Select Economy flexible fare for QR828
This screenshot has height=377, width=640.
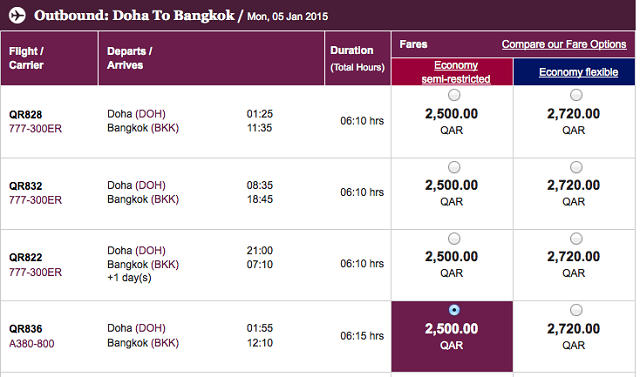pyautogui.click(x=576, y=95)
